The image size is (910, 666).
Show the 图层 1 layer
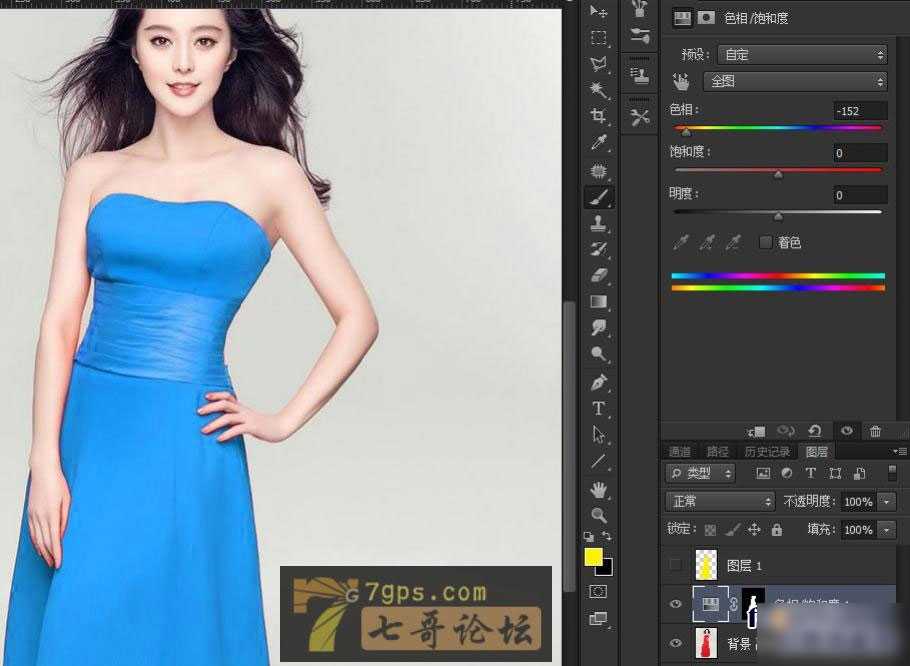(x=676, y=564)
